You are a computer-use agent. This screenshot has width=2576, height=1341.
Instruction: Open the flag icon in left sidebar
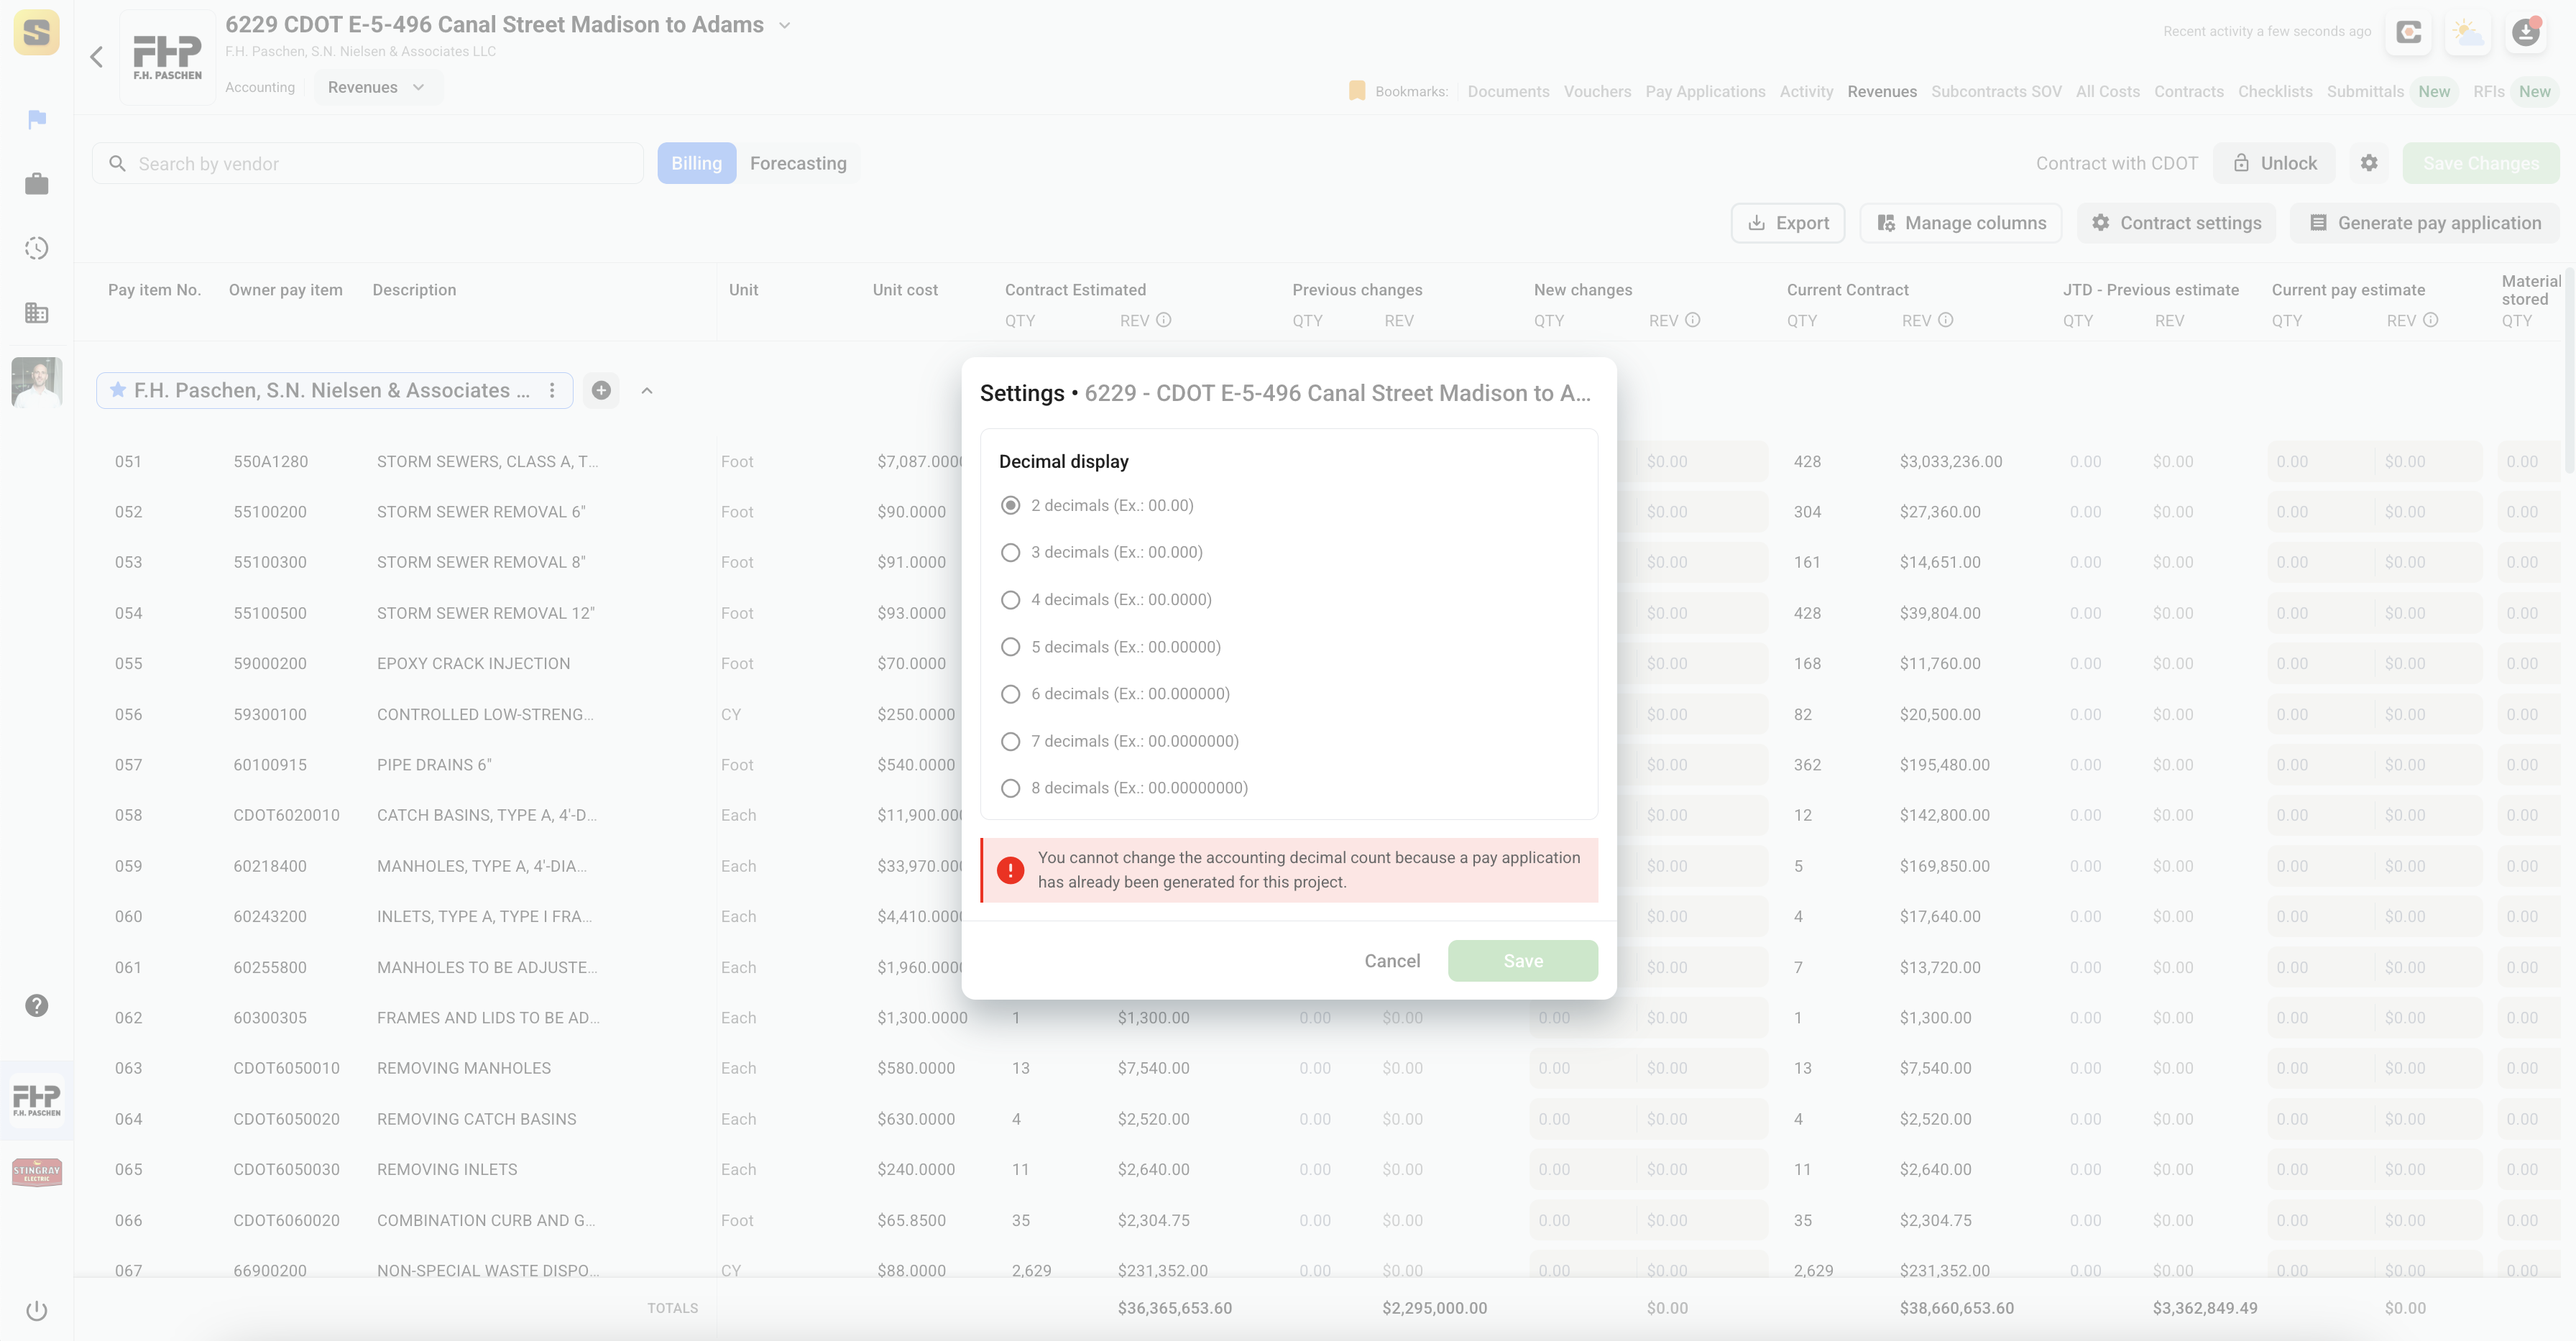point(37,120)
